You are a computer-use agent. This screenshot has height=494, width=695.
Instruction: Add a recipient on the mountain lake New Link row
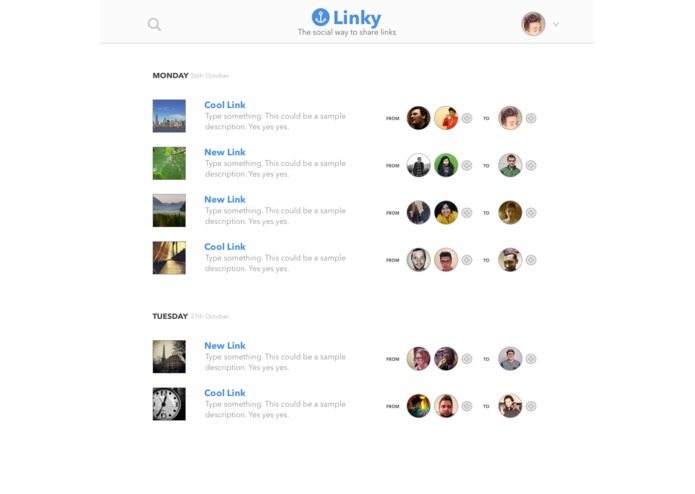(531, 213)
